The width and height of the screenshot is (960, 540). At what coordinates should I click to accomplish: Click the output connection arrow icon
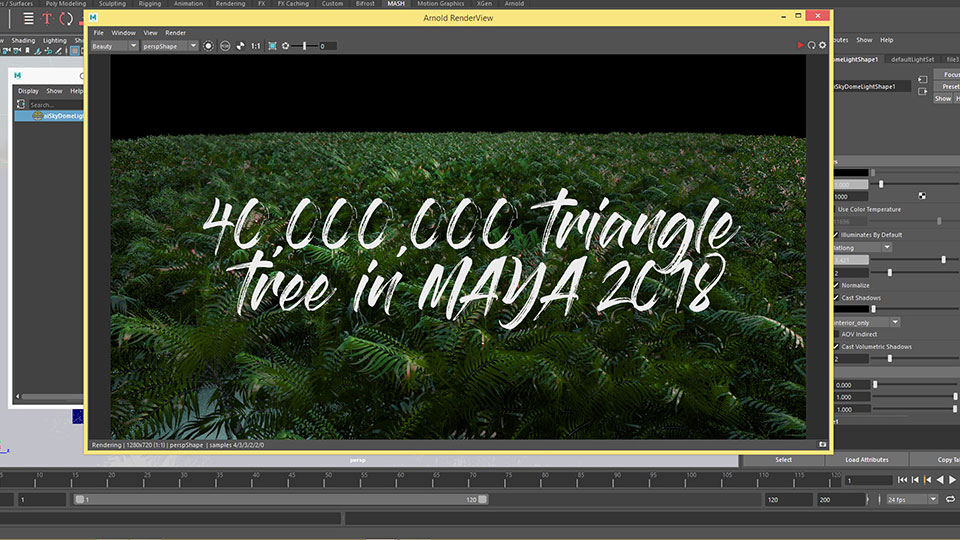(923, 91)
